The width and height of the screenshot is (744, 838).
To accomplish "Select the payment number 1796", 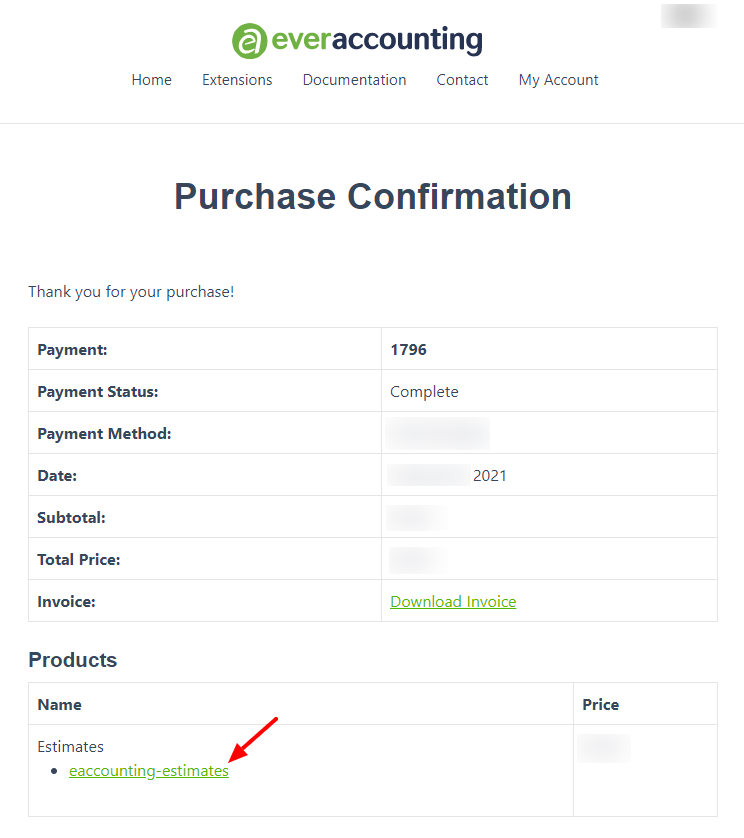I will tap(408, 350).
